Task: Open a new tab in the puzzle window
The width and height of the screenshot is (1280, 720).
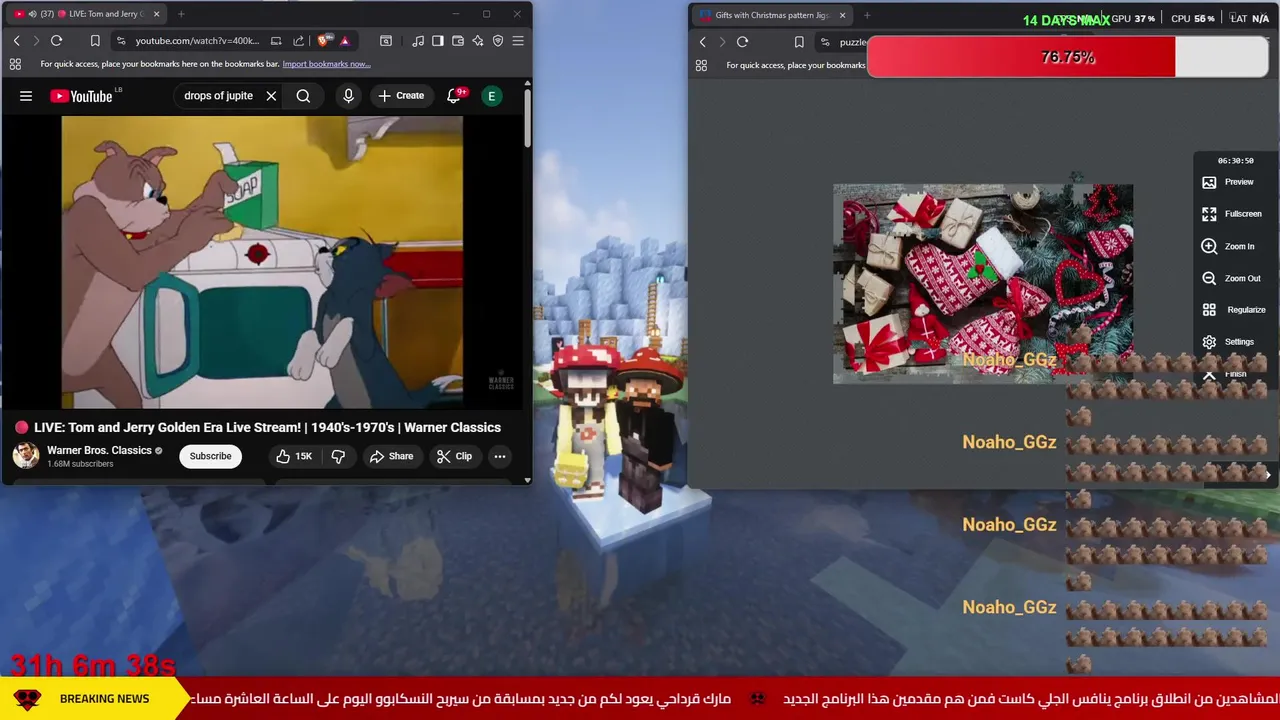Action: click(867, 15)
